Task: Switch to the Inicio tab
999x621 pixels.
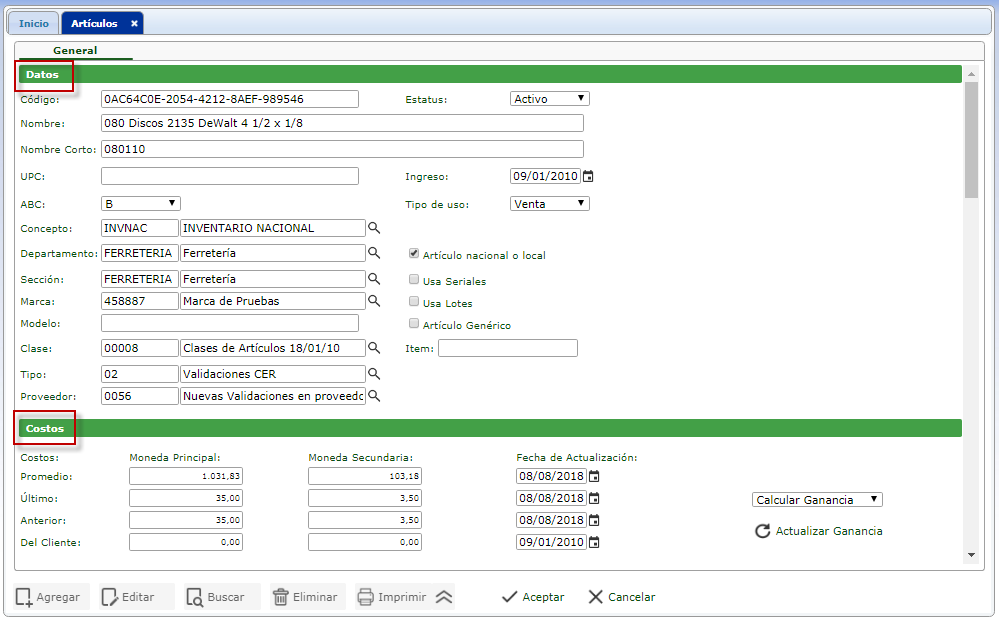Action: 34,23
